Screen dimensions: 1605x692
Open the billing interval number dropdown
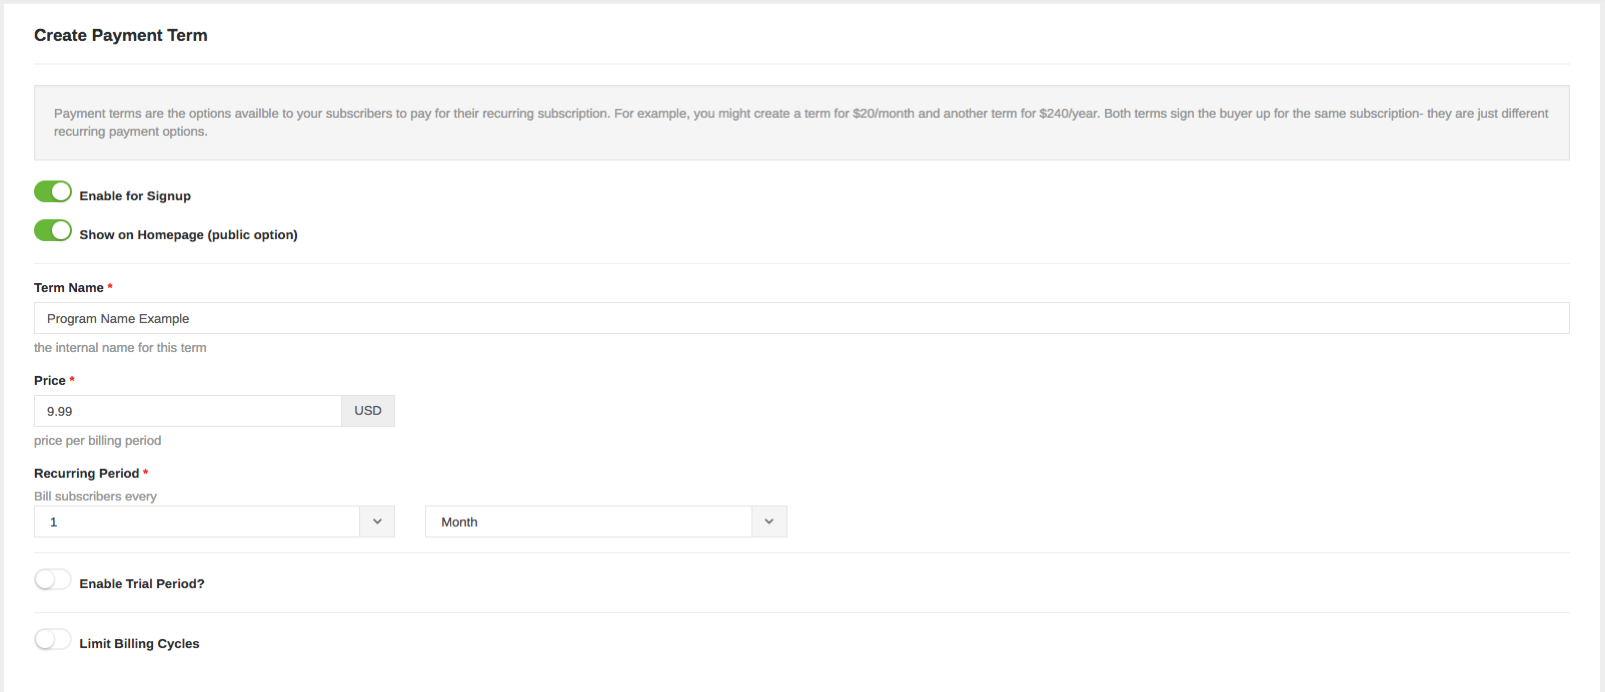214,521
